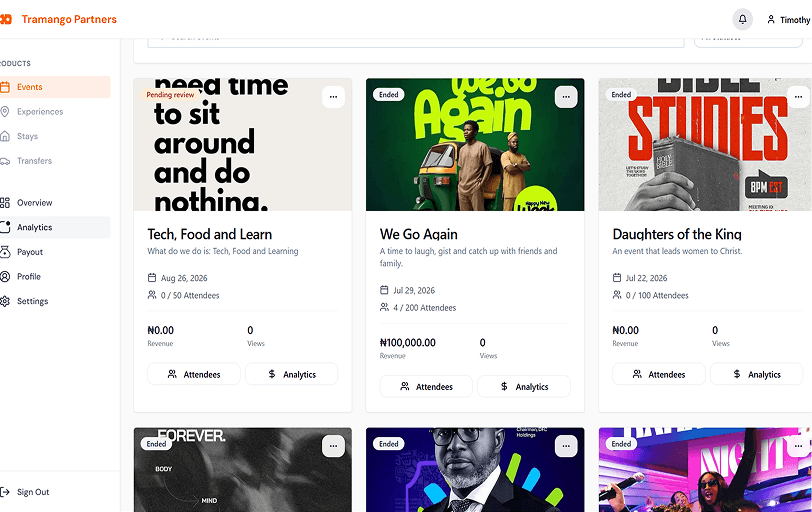The height and width of the screenshot is (512, 812).
Task: View Attendees for We Go Again
Action: tap(426, 387)
